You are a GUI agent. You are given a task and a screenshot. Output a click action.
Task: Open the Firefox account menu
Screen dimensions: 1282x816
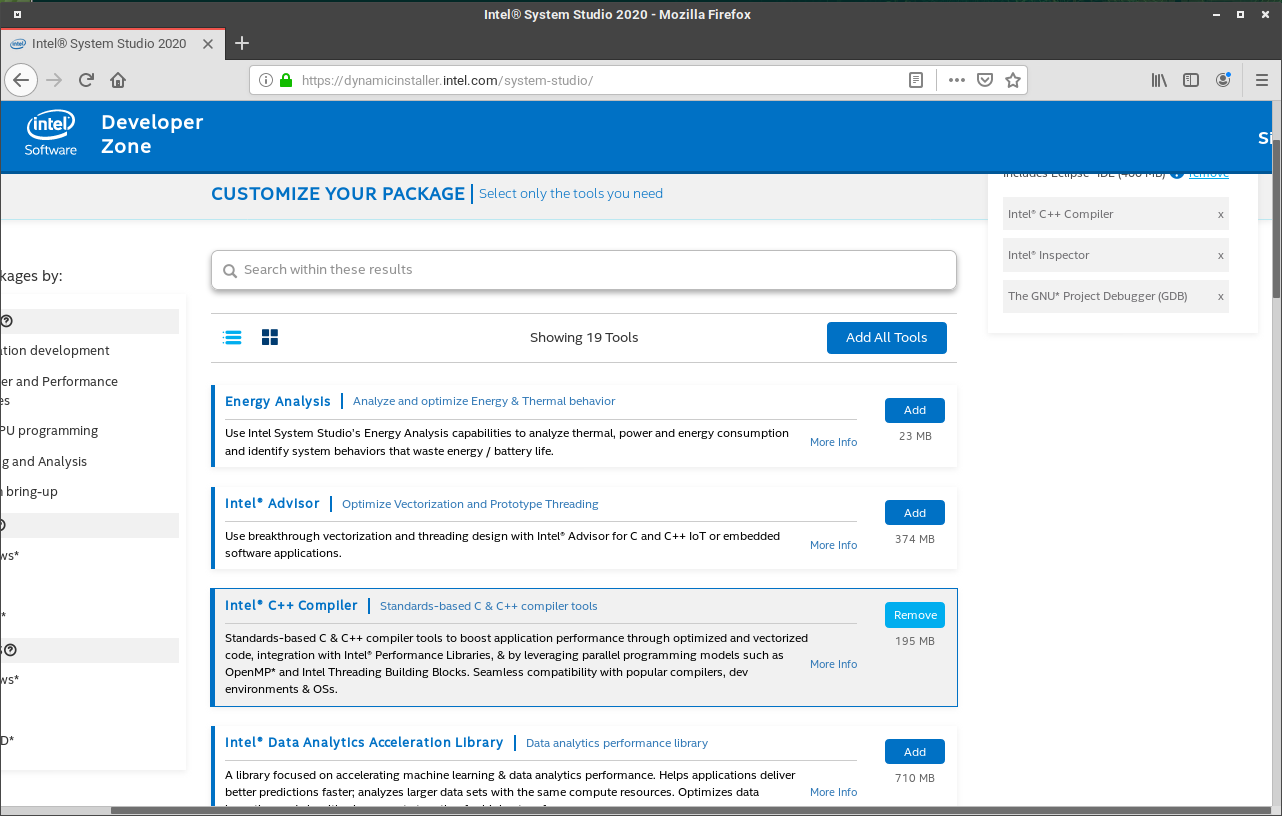coord(1223,80)
